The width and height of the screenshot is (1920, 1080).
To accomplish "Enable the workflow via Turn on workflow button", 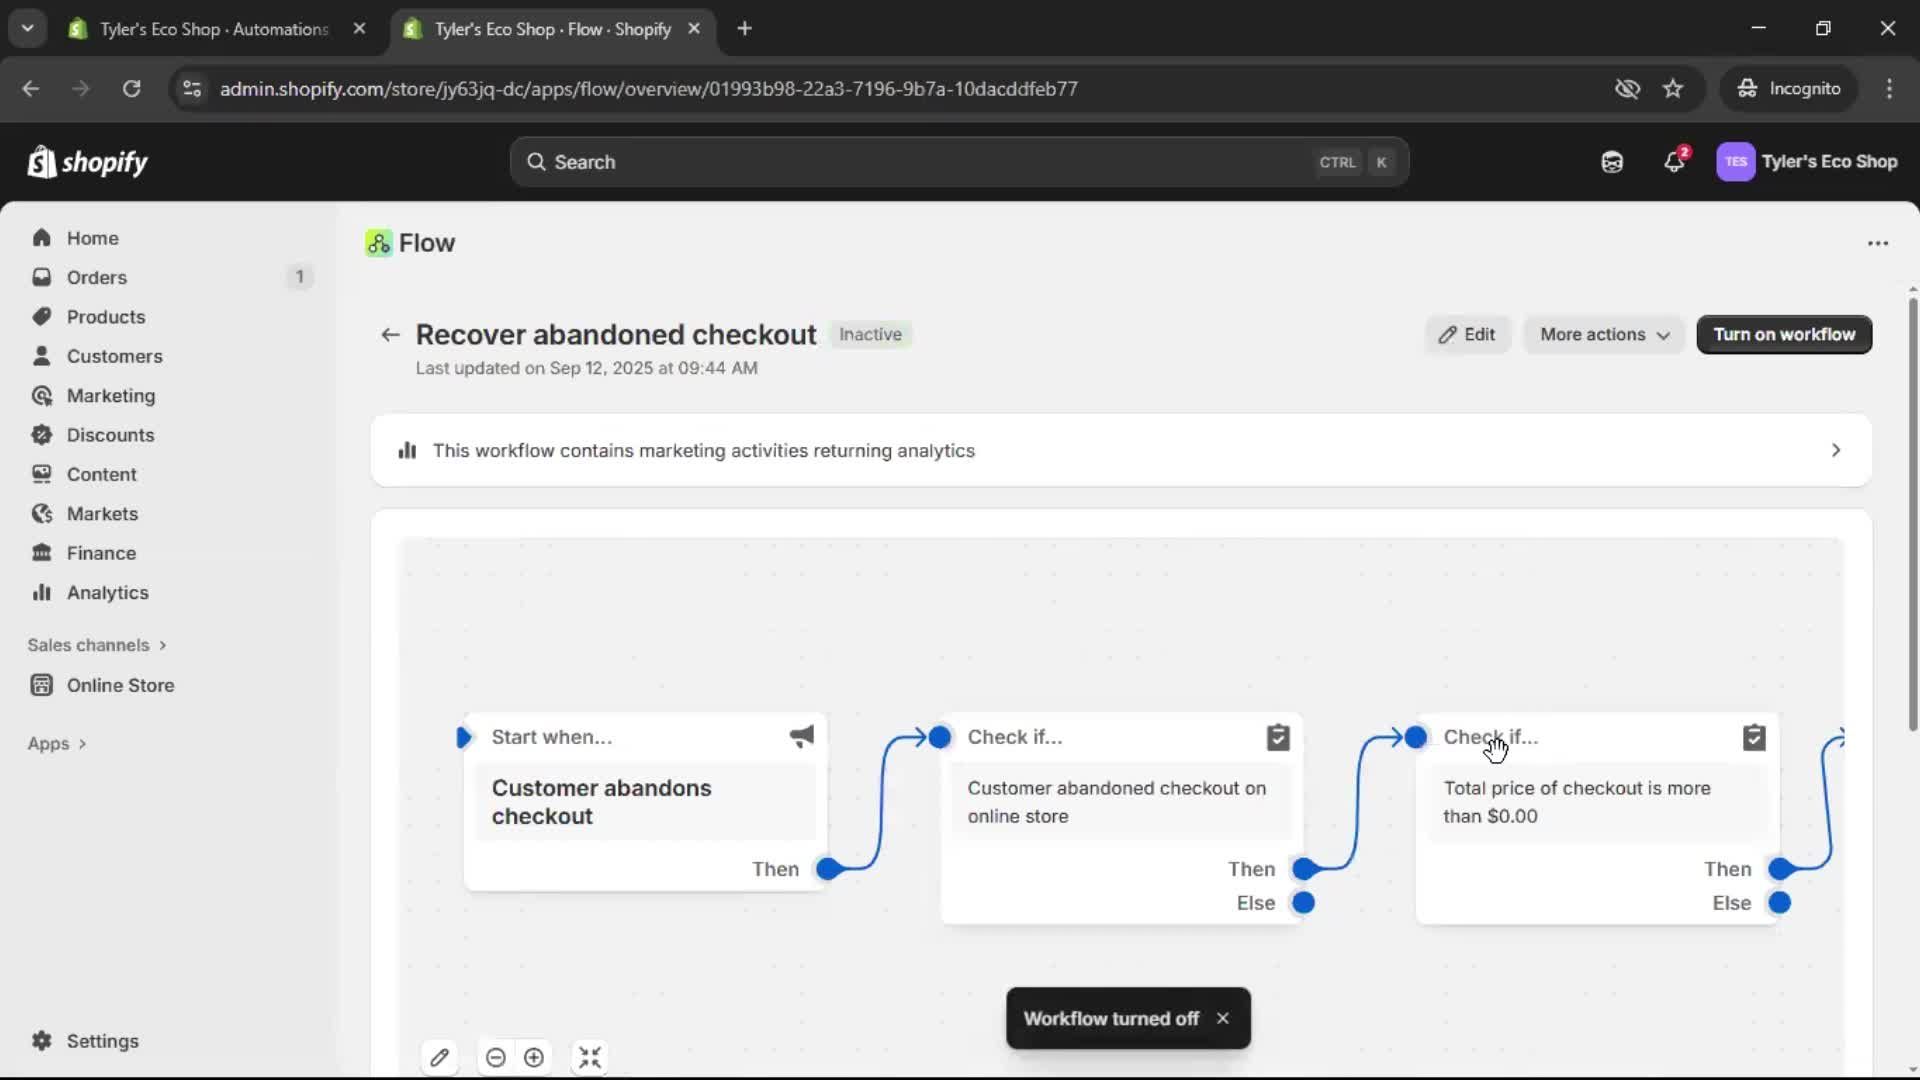I will point(1783,334).
